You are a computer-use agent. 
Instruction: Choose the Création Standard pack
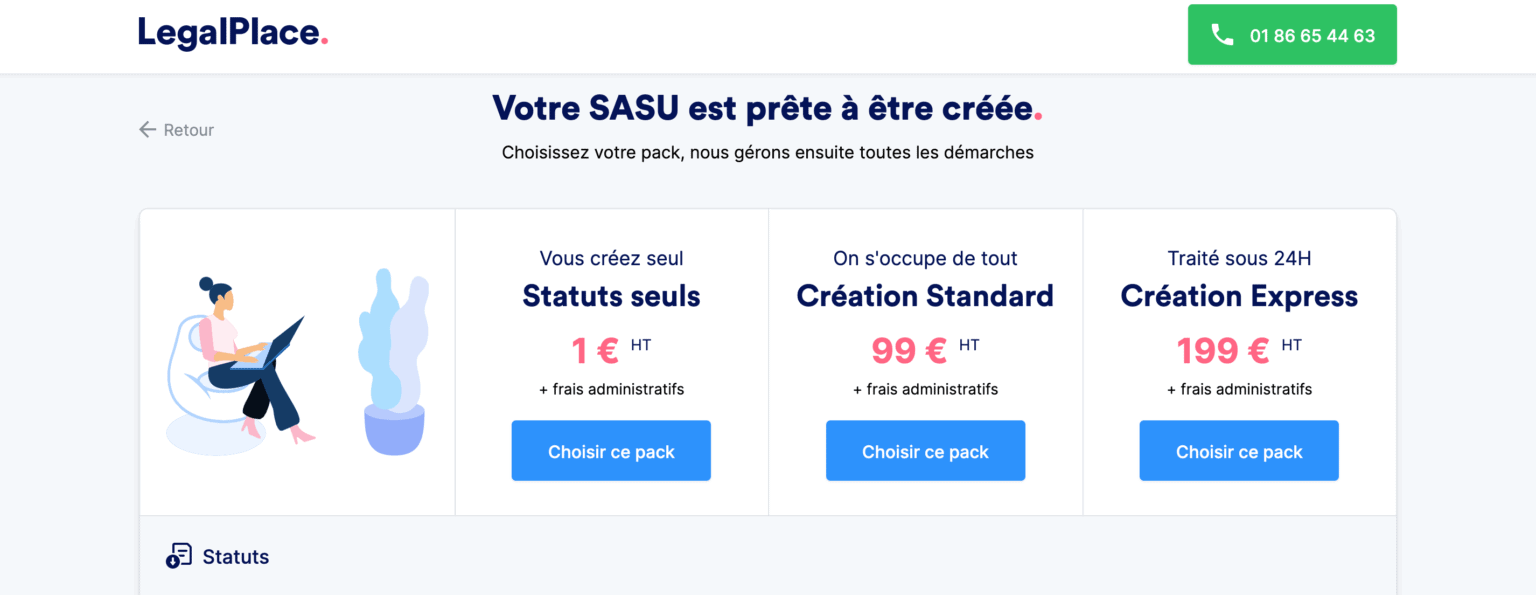click(x=925, y=450)
